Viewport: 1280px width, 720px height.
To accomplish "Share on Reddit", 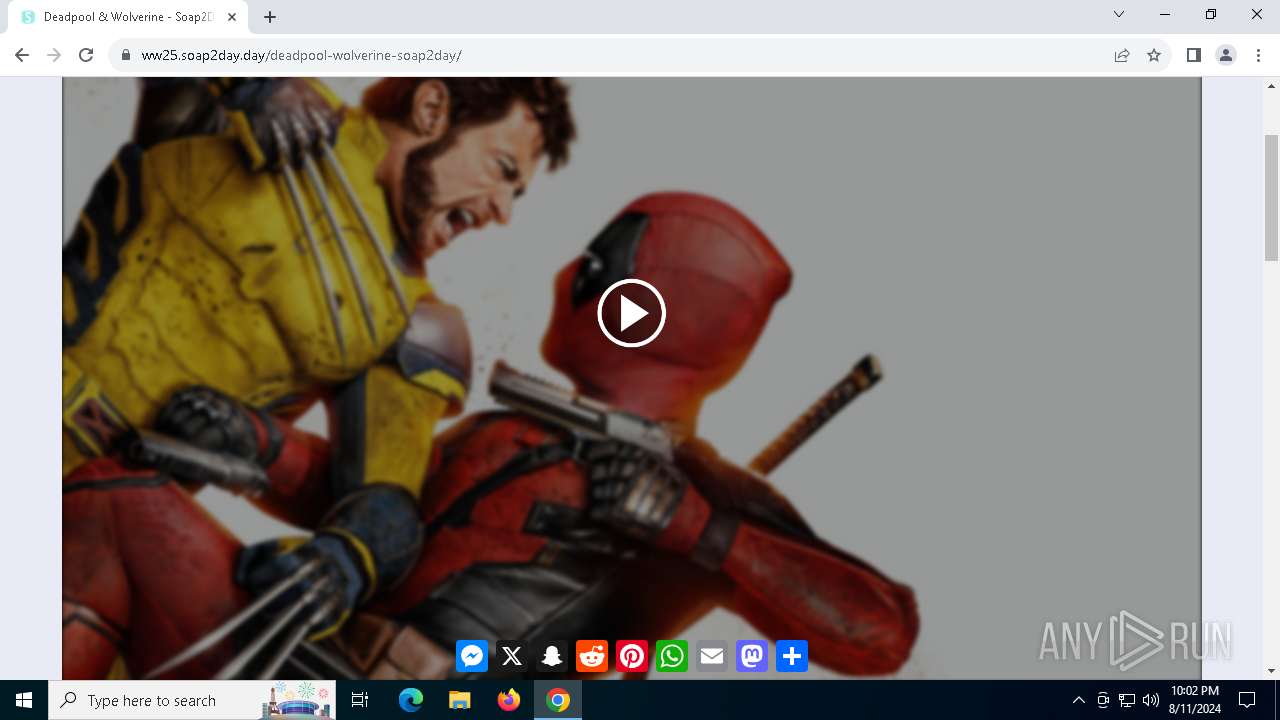I will pos(592,656).
